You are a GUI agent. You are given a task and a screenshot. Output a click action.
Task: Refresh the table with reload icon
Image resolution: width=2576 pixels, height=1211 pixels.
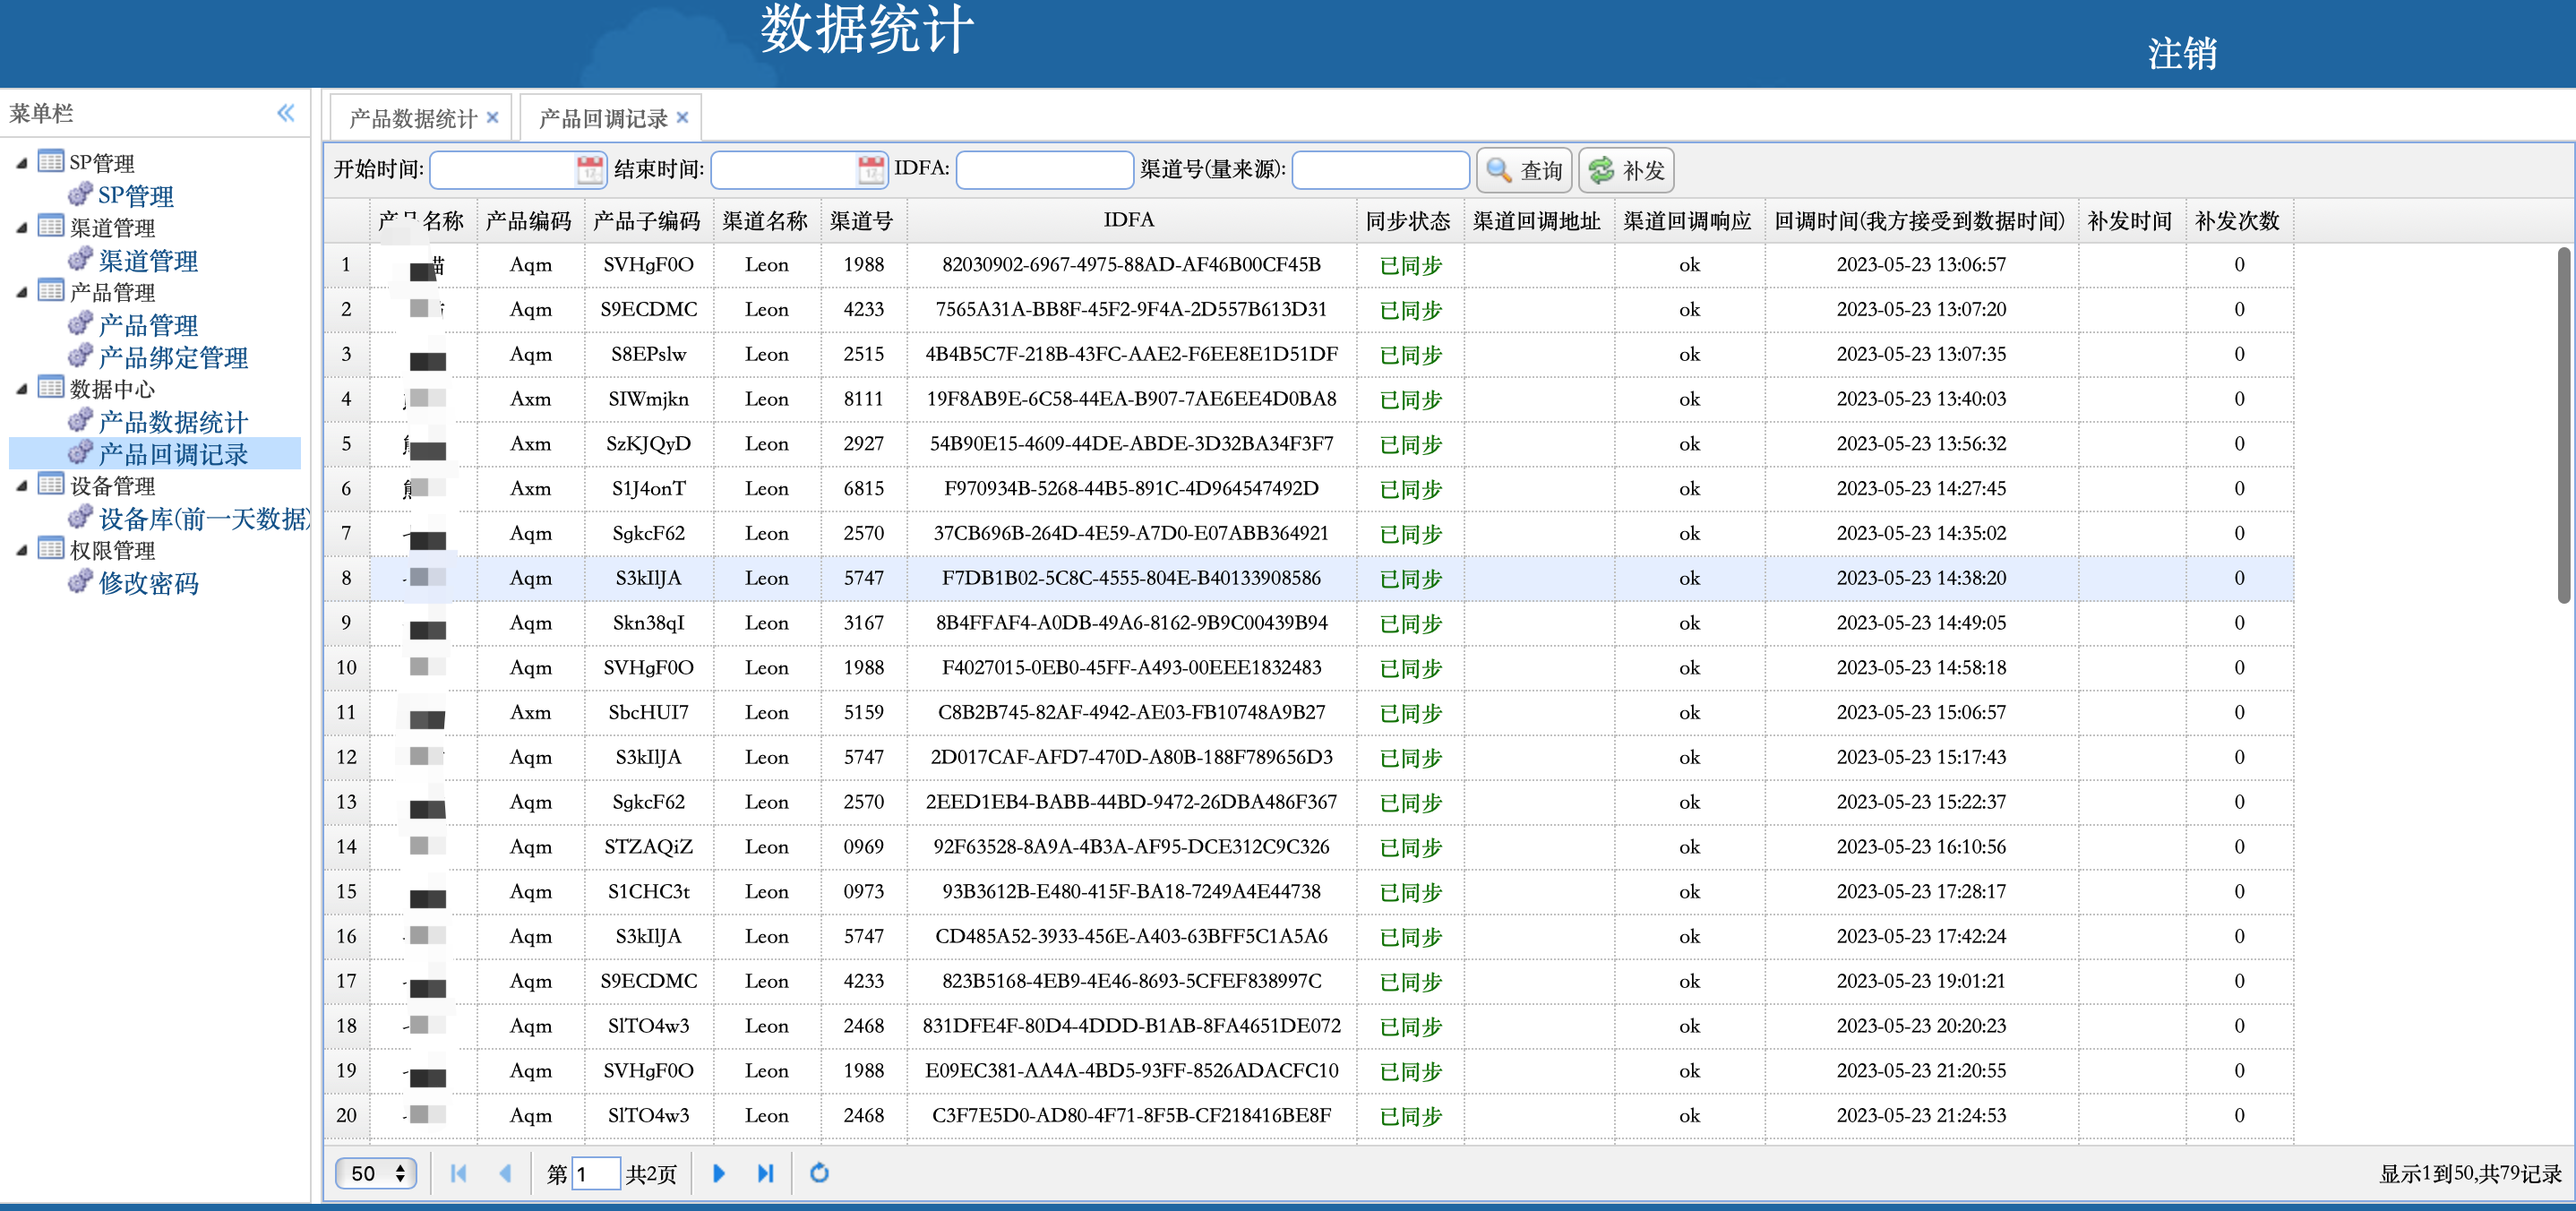819,1173
